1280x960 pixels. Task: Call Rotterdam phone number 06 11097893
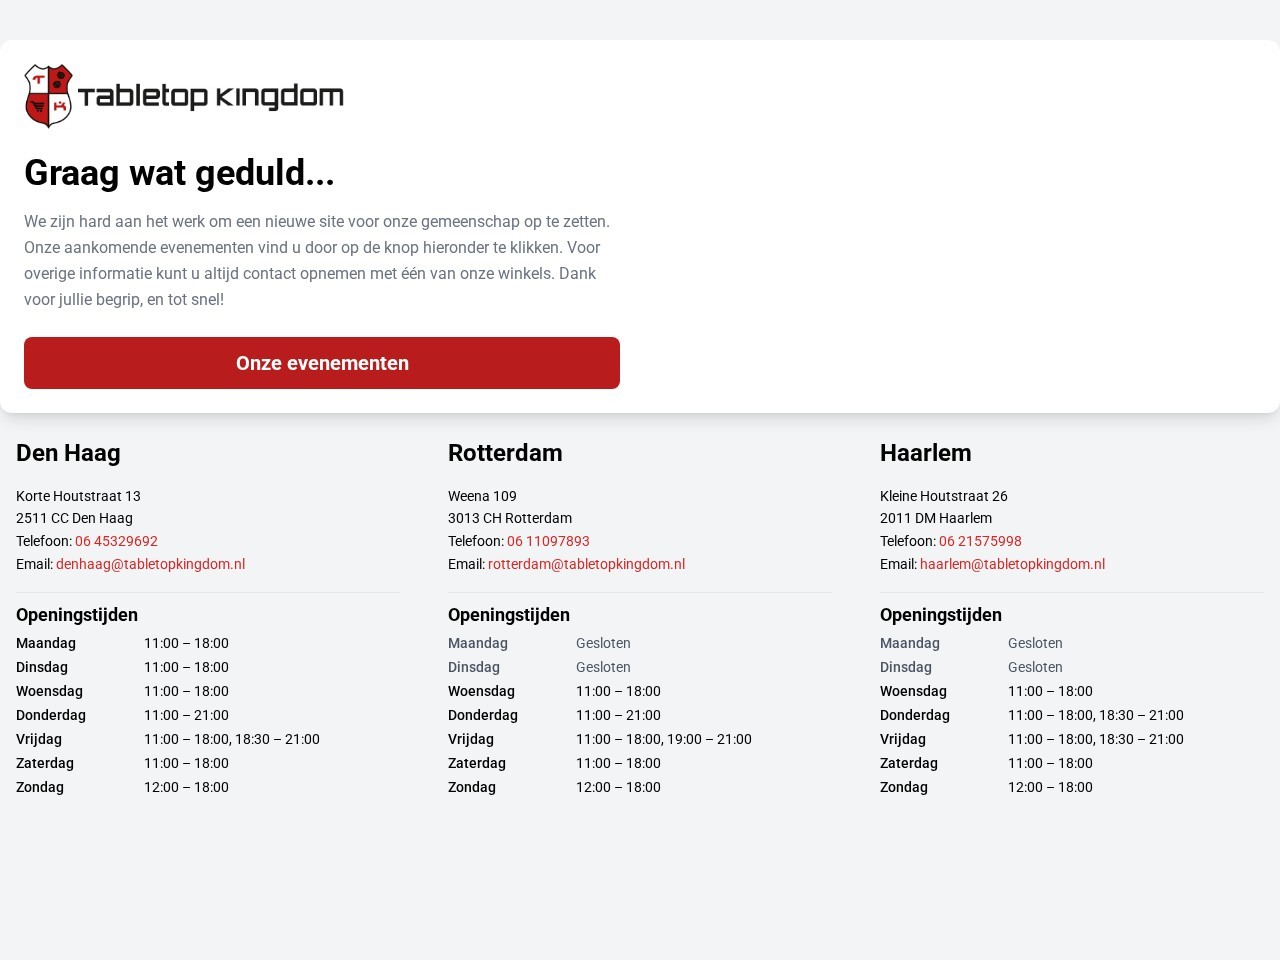pyautogui.click(x=548, y=541)
